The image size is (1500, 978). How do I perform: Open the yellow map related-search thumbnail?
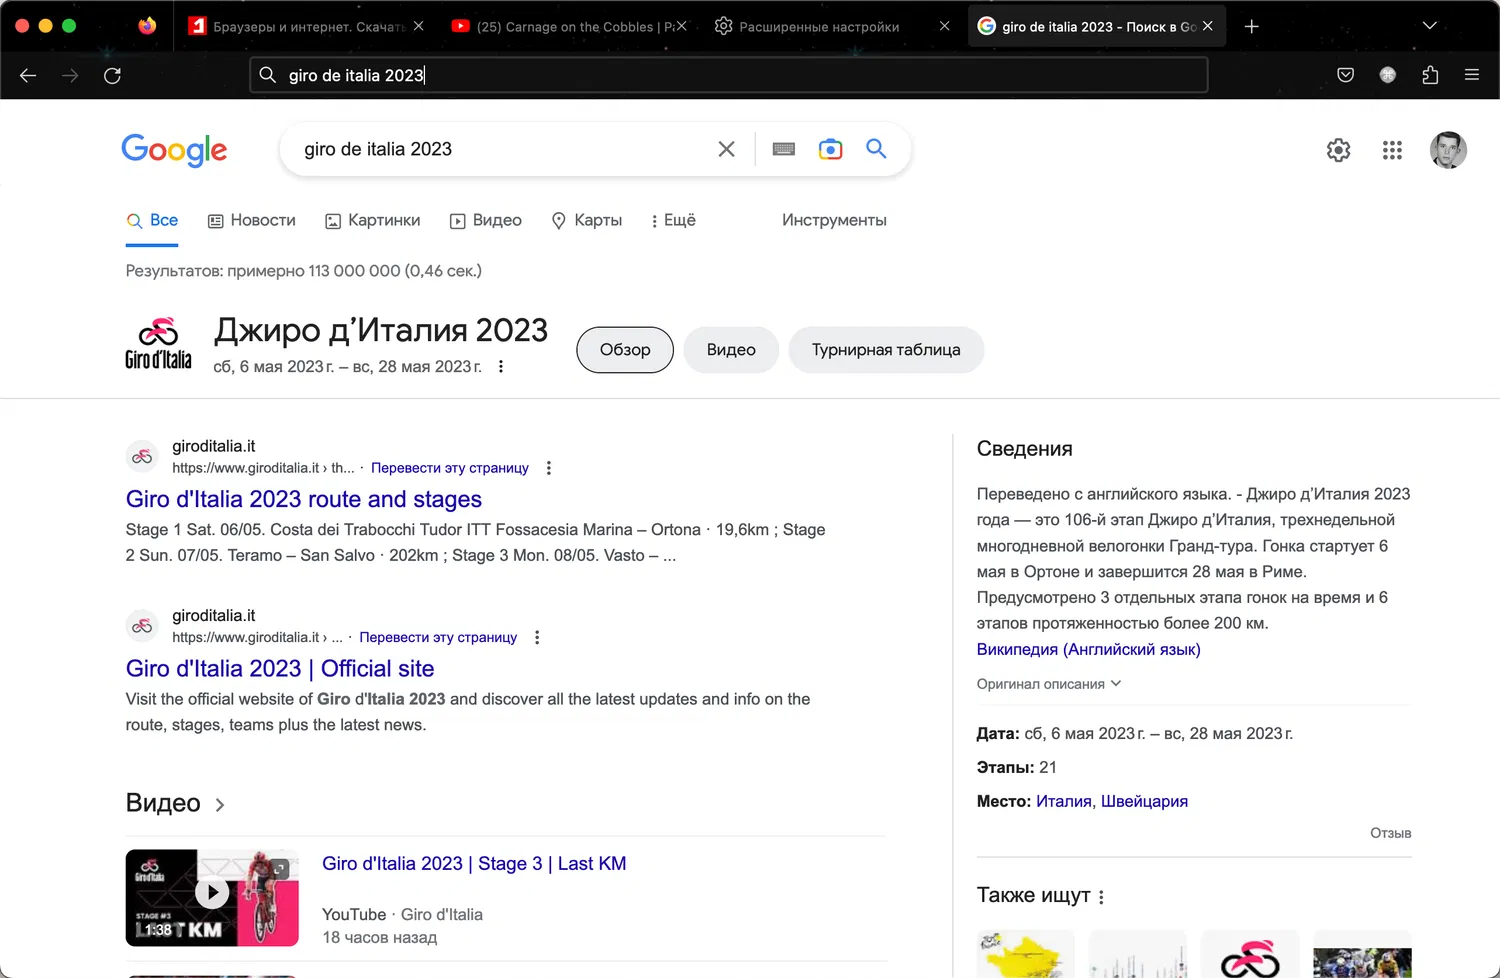[x=1026, y=954]
